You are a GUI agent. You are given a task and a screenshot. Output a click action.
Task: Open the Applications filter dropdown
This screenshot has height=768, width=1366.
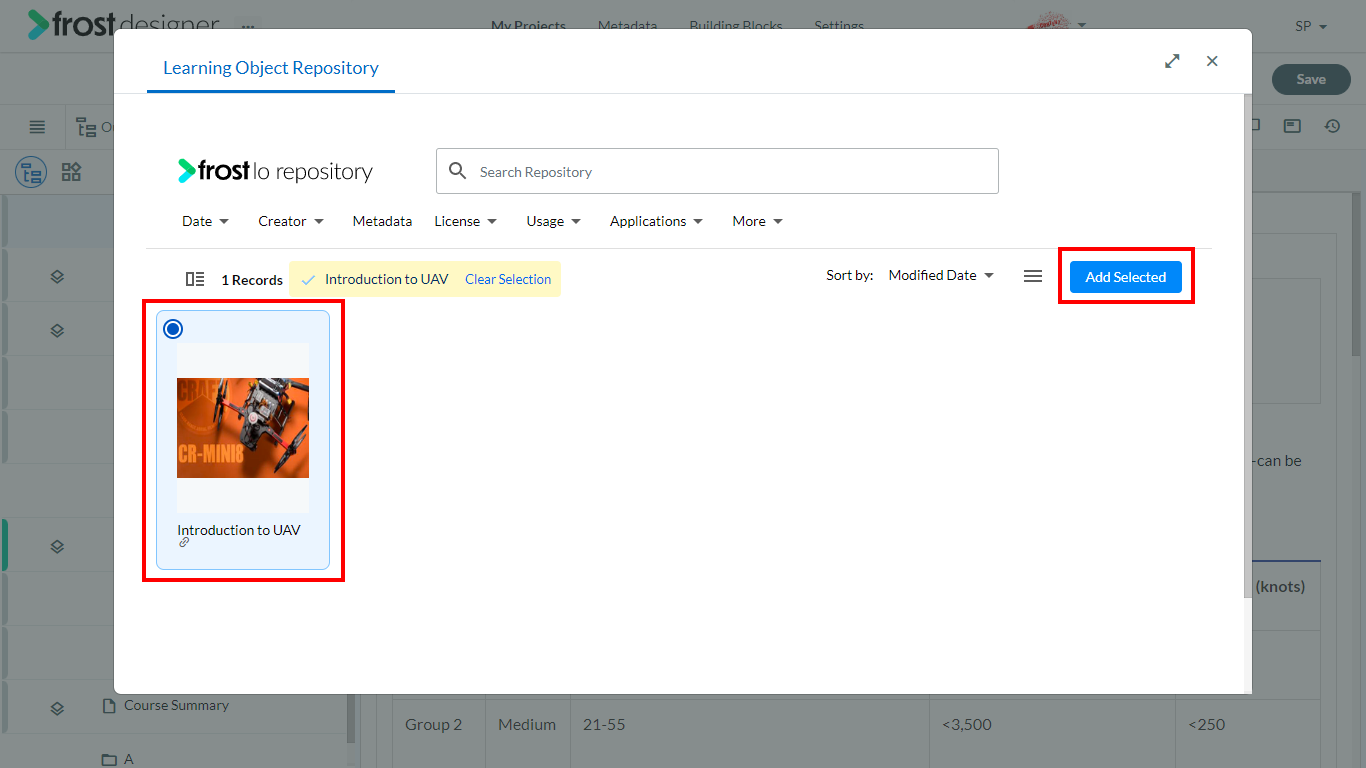pos(656,221)
